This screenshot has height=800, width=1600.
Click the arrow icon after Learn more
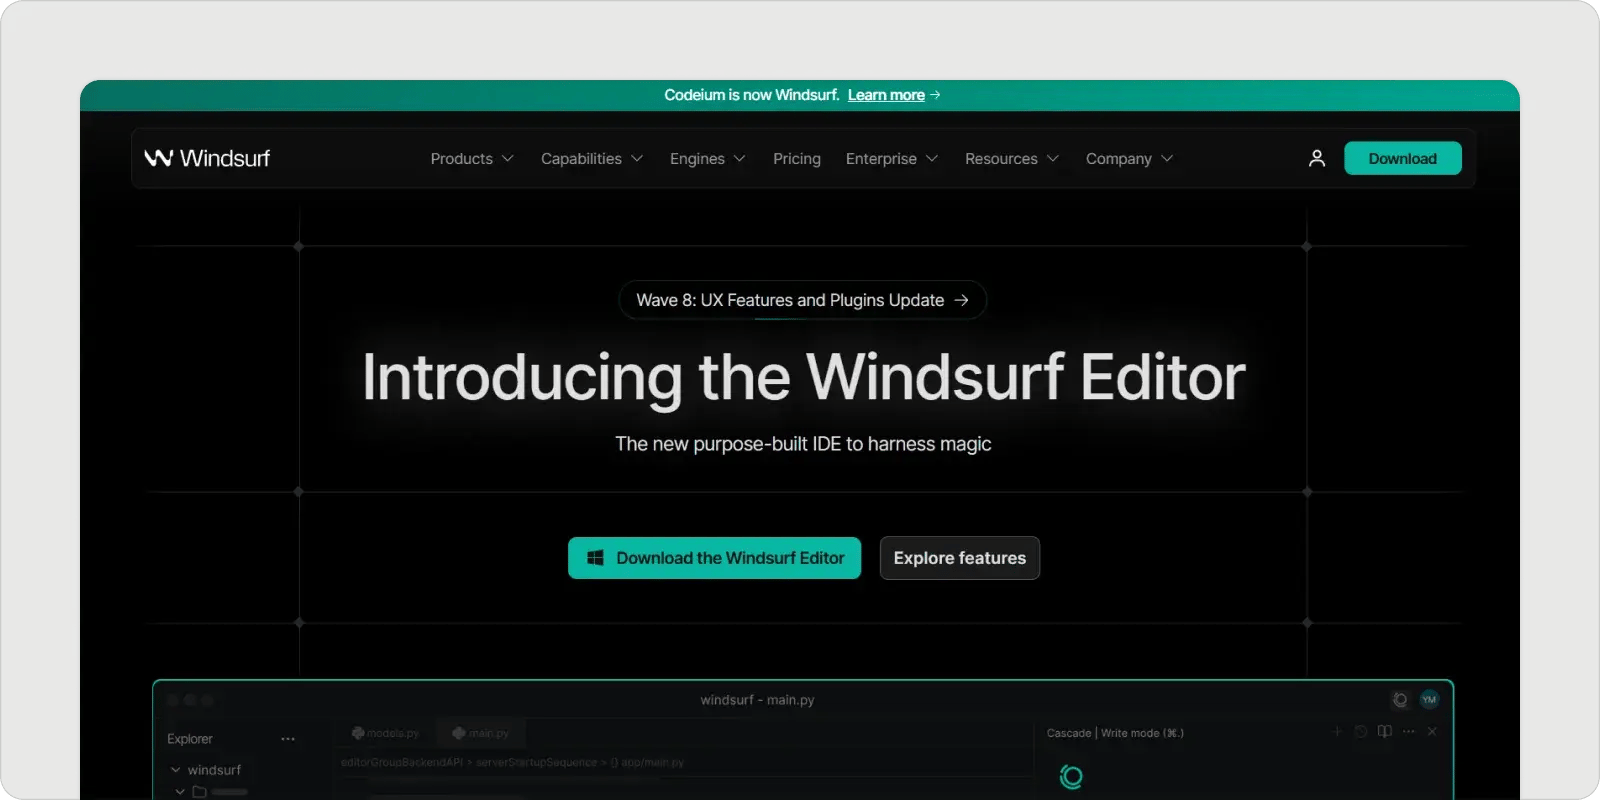point(935,95)
